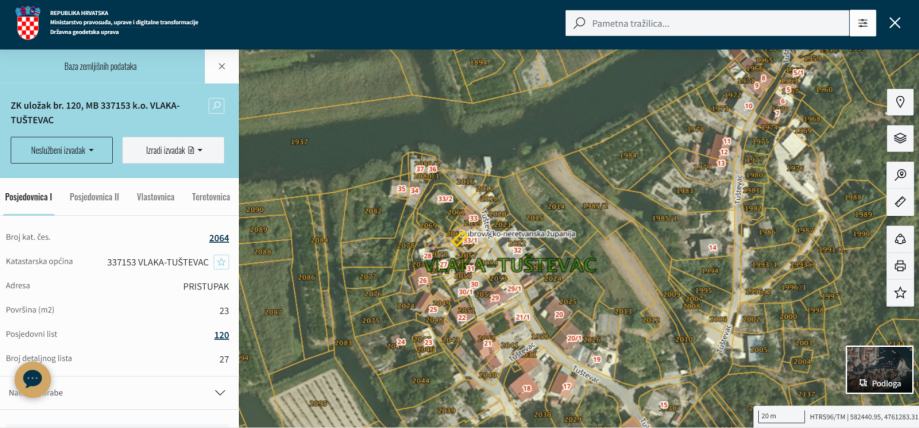
Task: Open search filter settings icon
Action: 863,23
